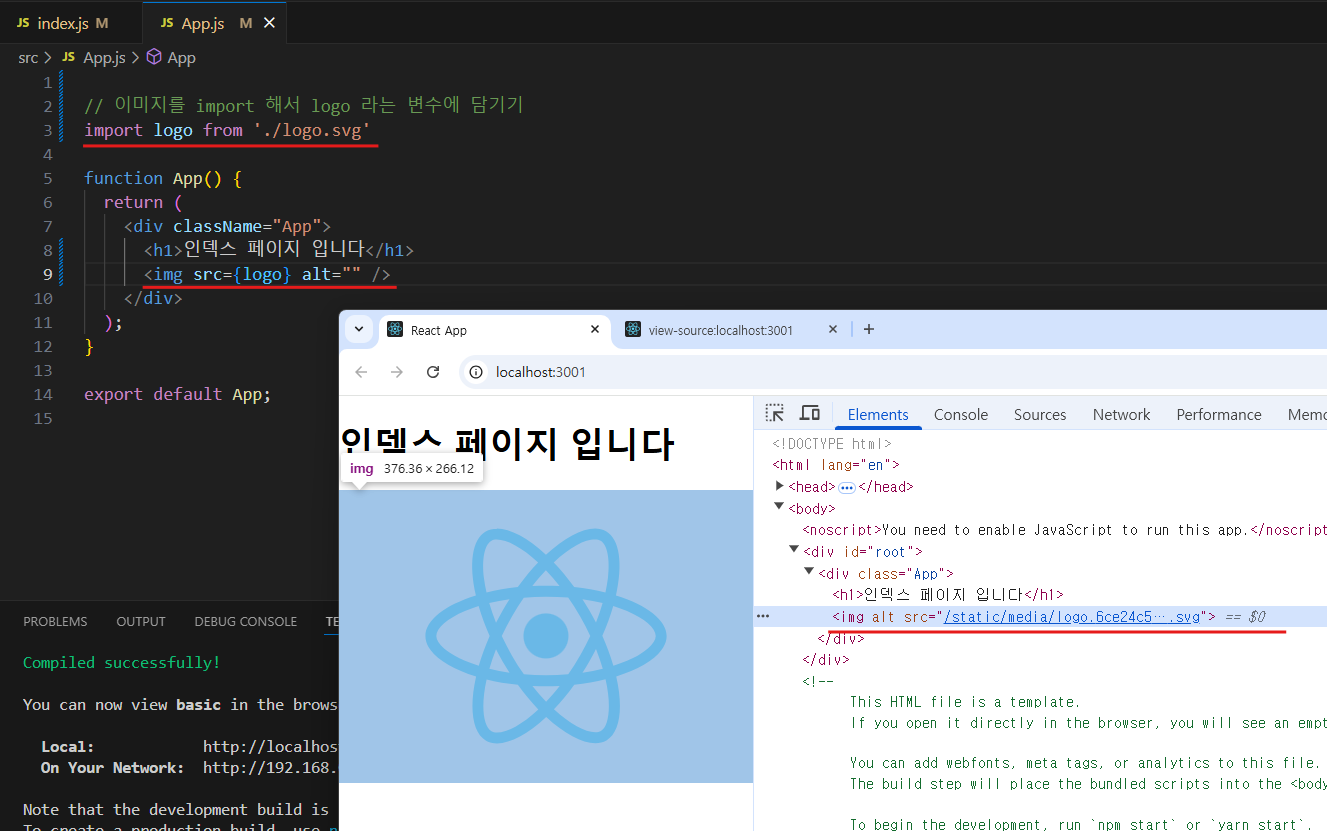Expand the head element in Elements panel
1327x831 pixels.
pos(780,486)
